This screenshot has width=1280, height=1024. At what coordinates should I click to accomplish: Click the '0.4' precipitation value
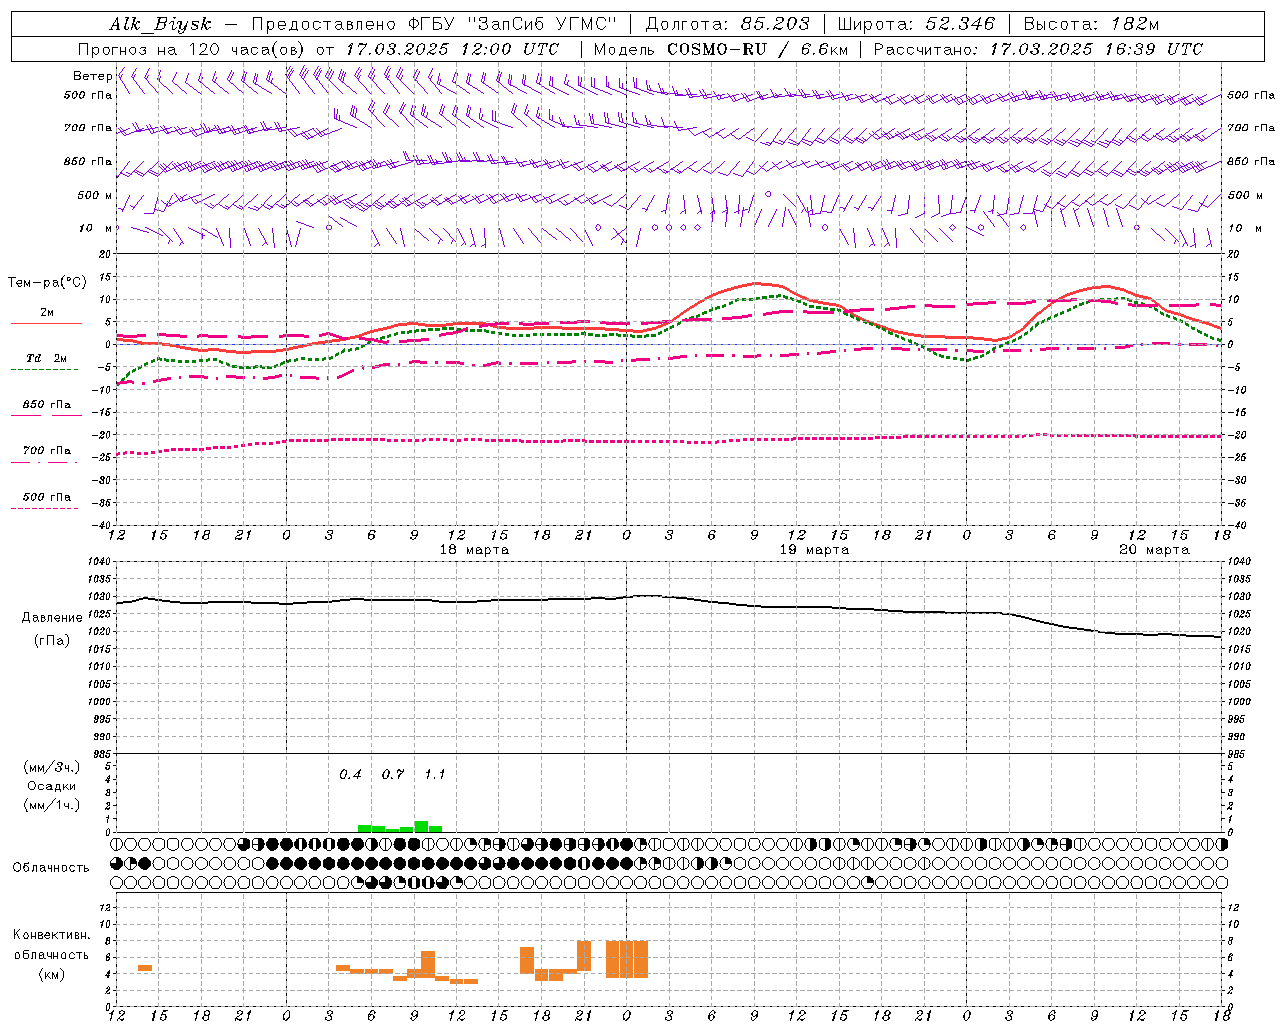(x=350, y=775)
